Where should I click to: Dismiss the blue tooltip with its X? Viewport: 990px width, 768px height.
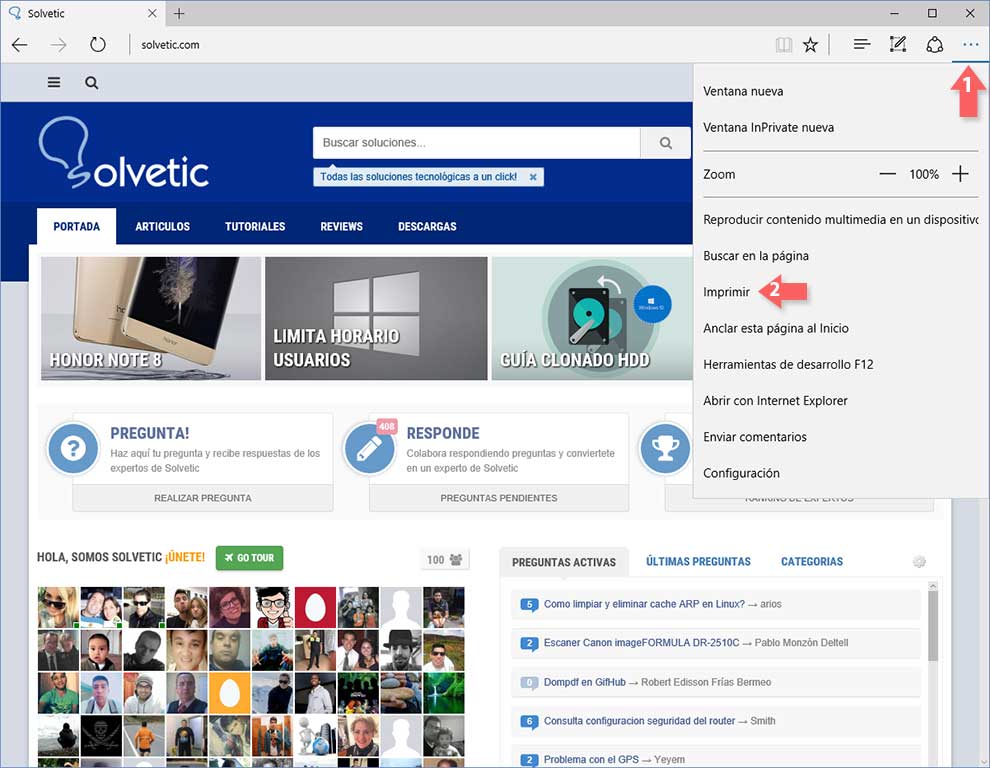tap(533, 177)
